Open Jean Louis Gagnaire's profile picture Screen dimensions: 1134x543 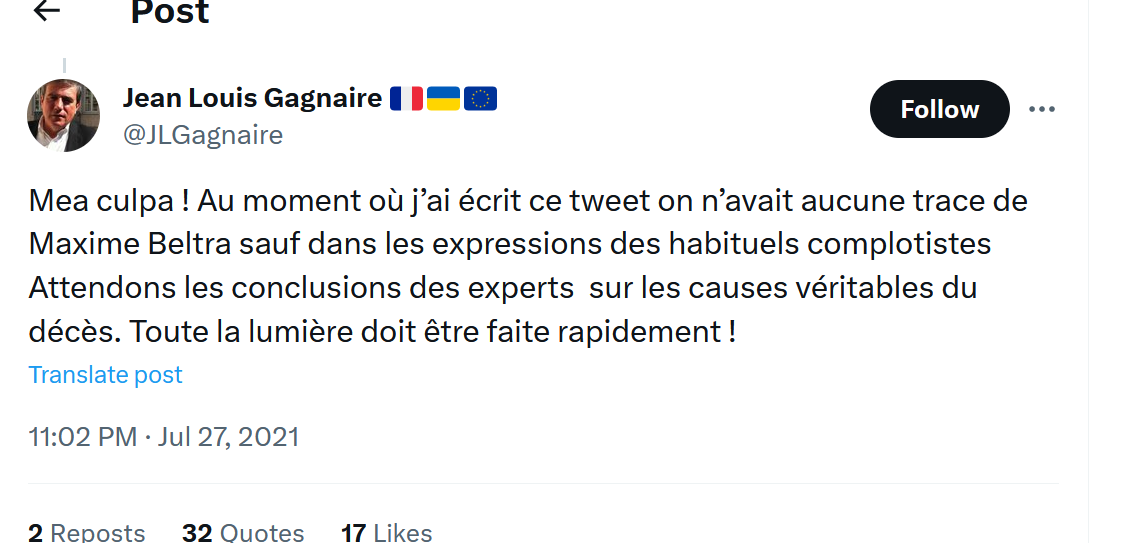pyautogui.click(x=64, y=115)
